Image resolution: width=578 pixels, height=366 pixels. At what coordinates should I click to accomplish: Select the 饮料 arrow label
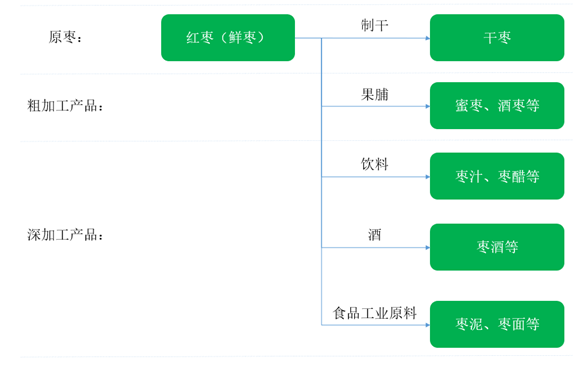click(x=375, y=164)
